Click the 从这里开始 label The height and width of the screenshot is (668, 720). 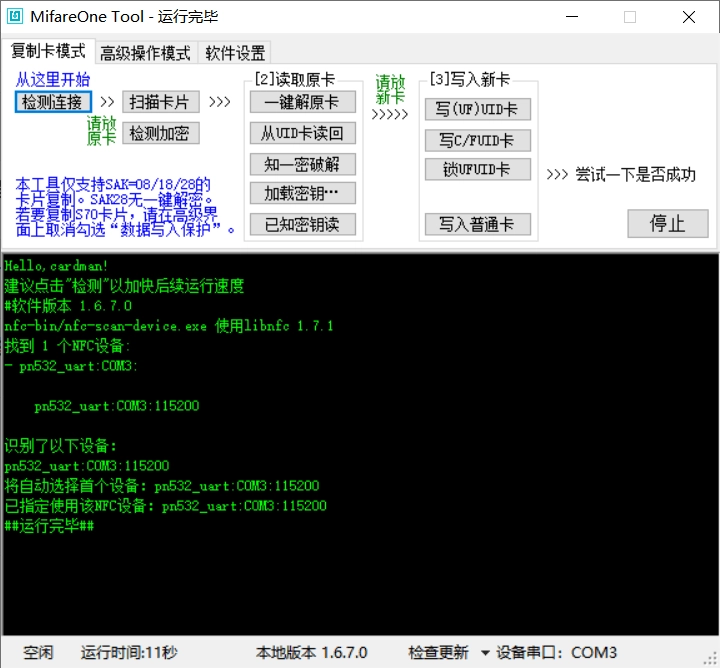coord(53,80)
